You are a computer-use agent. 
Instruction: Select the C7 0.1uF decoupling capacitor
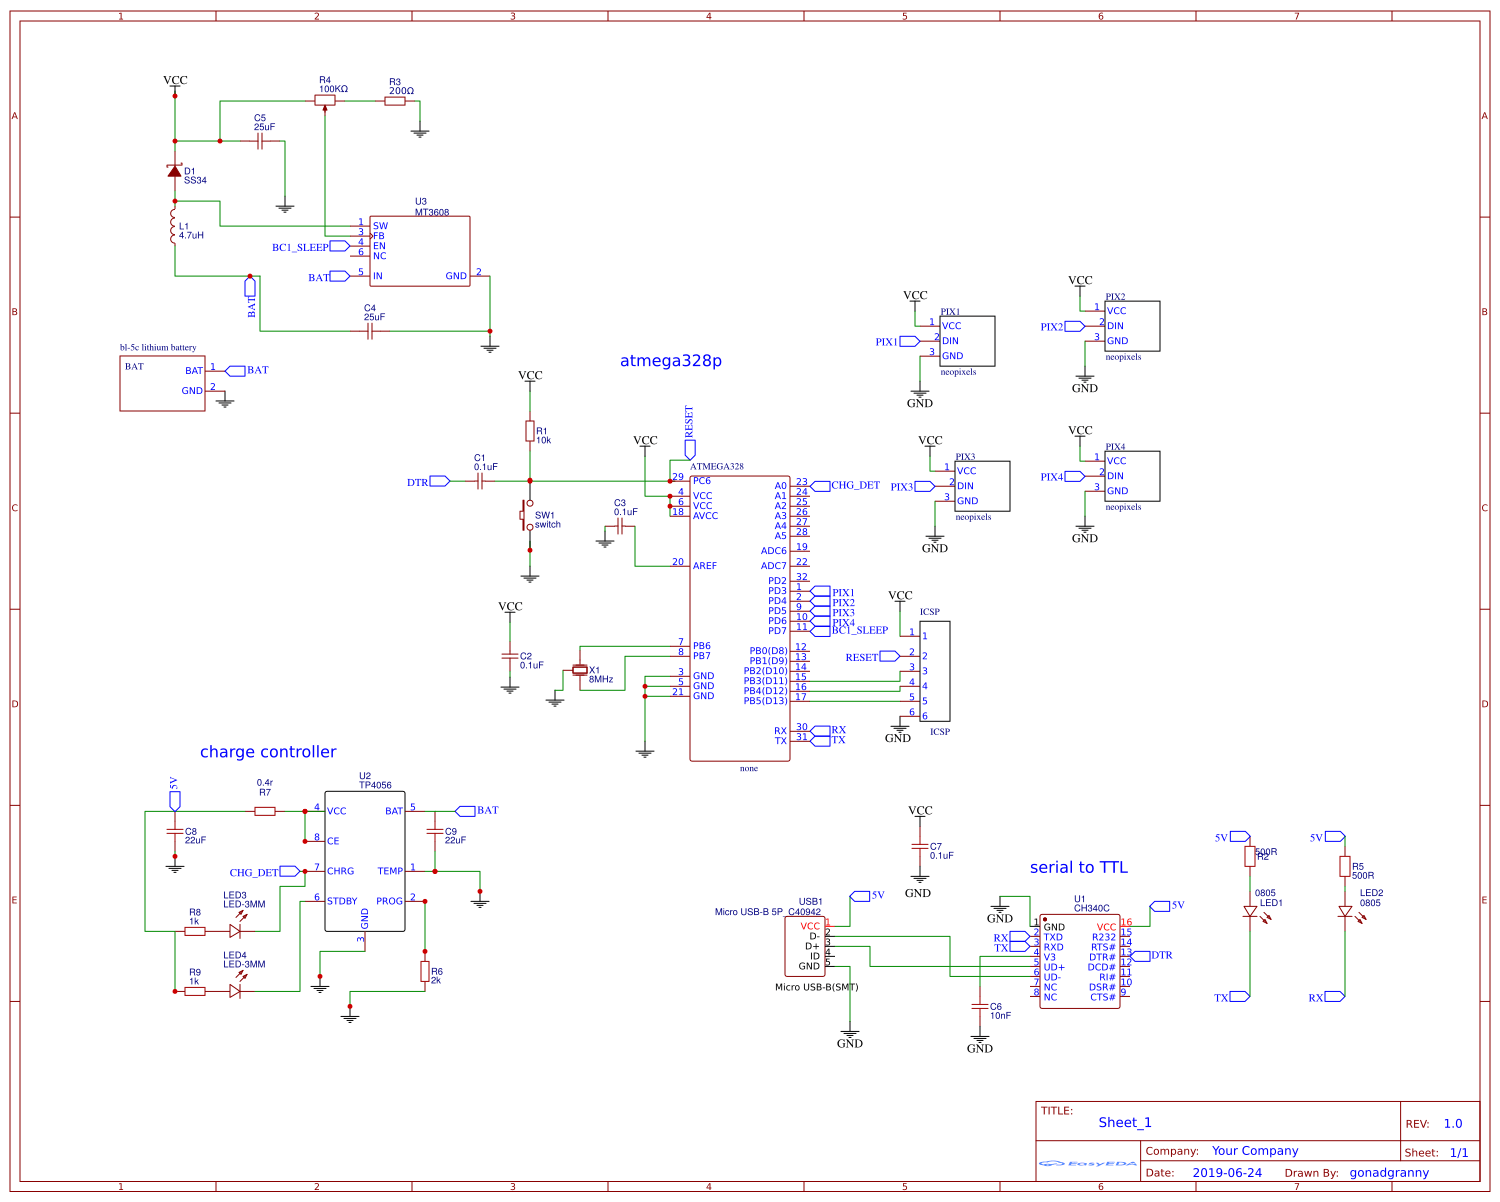[x=920, y=846]
